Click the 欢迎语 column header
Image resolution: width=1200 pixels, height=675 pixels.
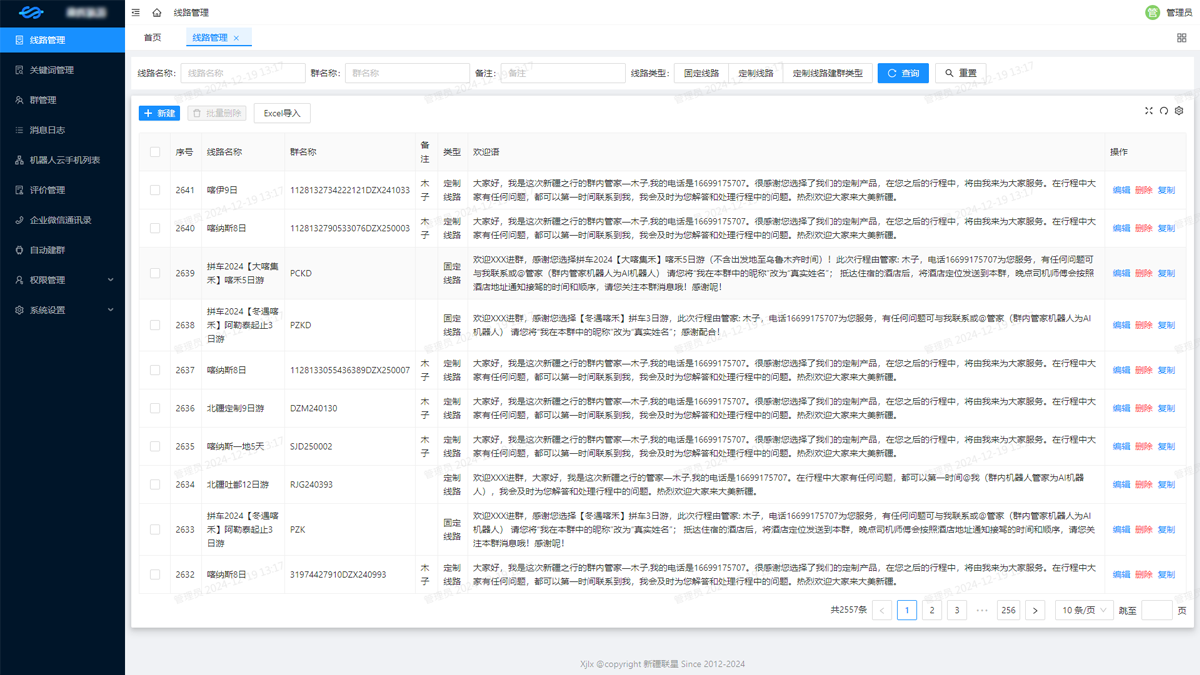click(x=486, y=152)
